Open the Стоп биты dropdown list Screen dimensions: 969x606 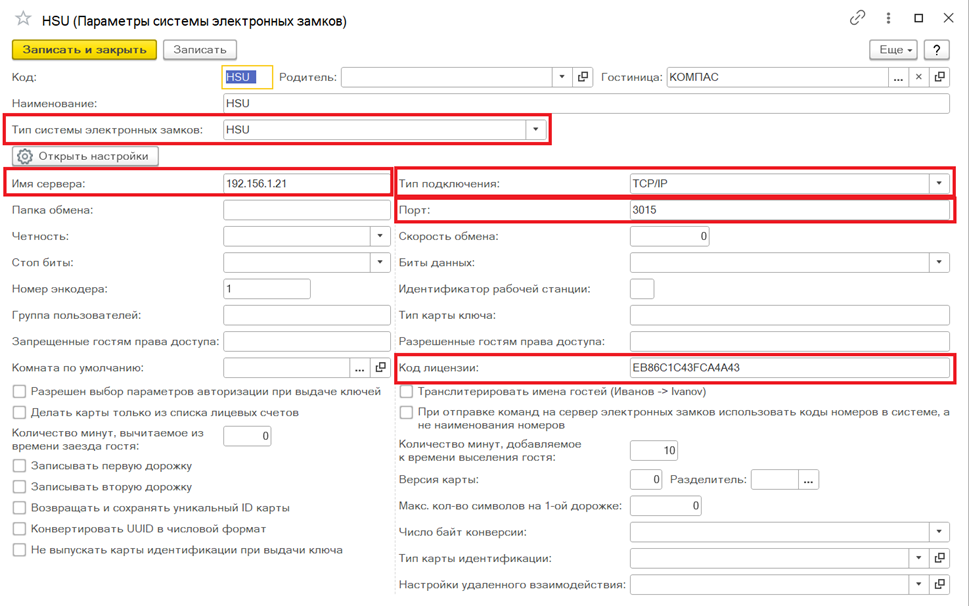380,263
